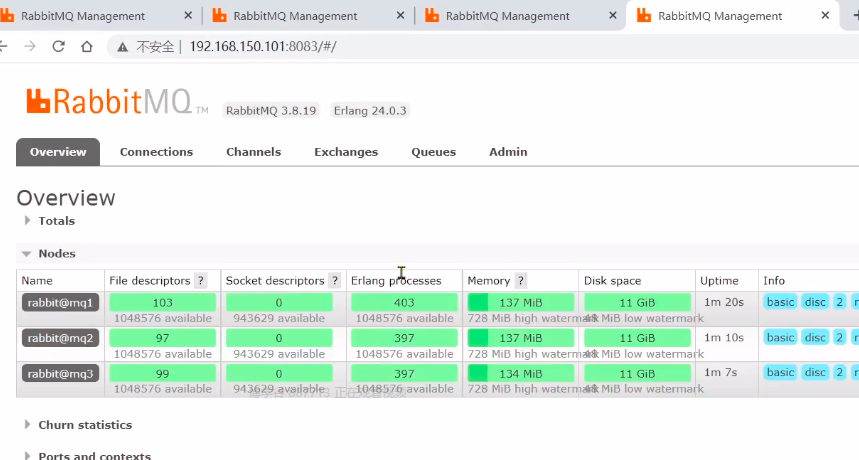This screenshot has width=859, height=460.
Task: Click the RabbitMQ logo
Action: (x=117, y=101)
